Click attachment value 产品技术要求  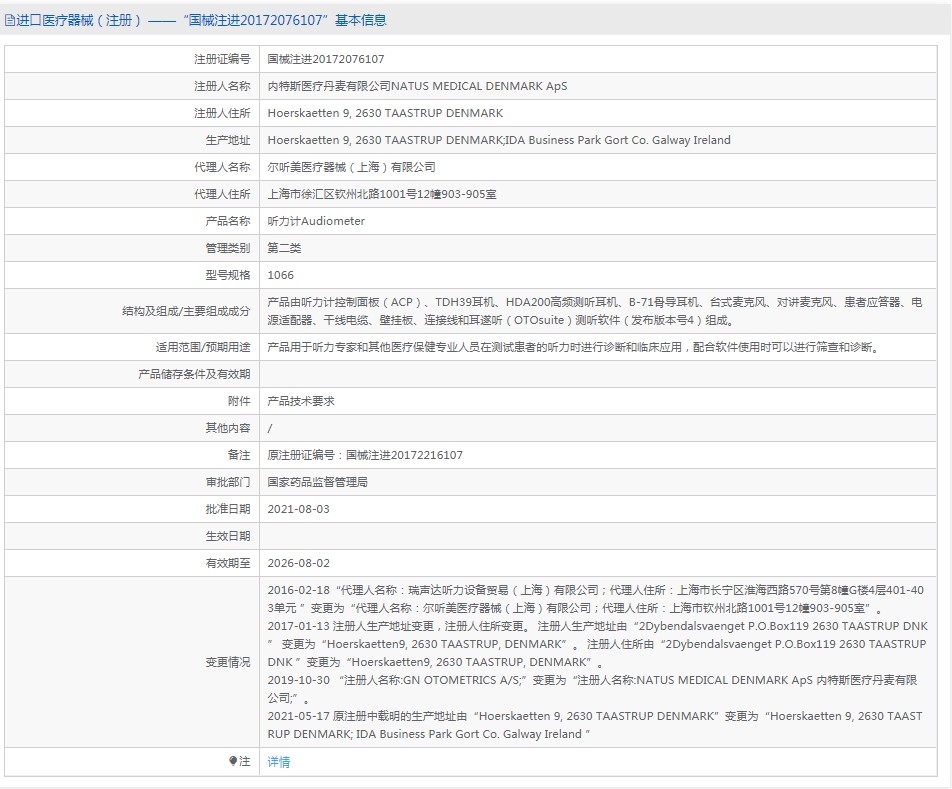301,402
